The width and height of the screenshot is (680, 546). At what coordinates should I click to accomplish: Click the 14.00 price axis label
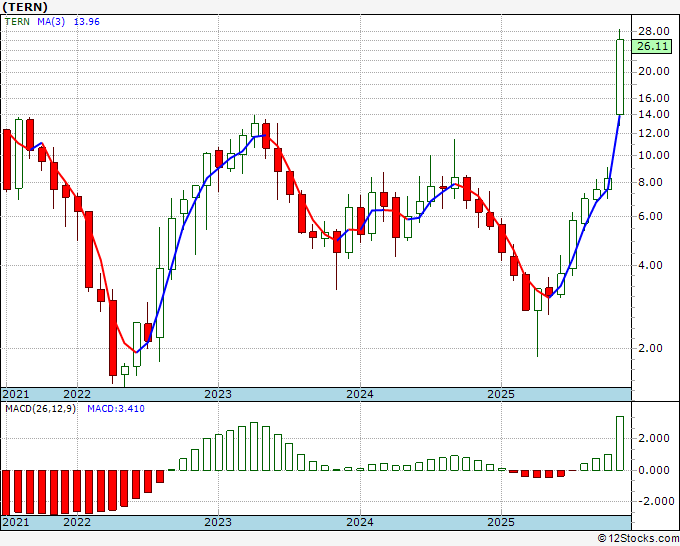pyautogui.click(x=654, y=114)
